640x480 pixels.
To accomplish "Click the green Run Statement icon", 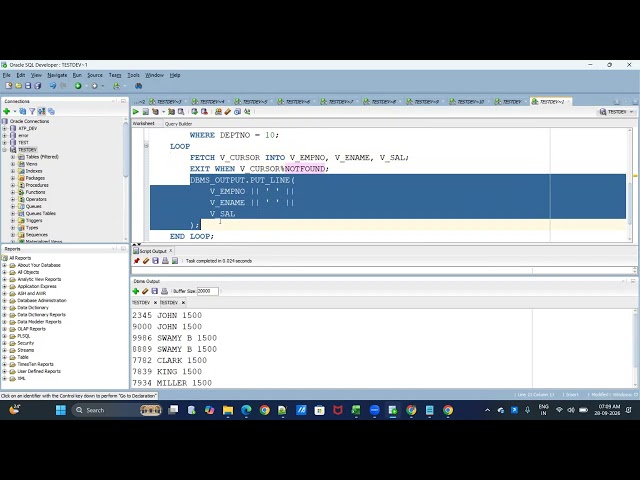I will pos(136,111).
